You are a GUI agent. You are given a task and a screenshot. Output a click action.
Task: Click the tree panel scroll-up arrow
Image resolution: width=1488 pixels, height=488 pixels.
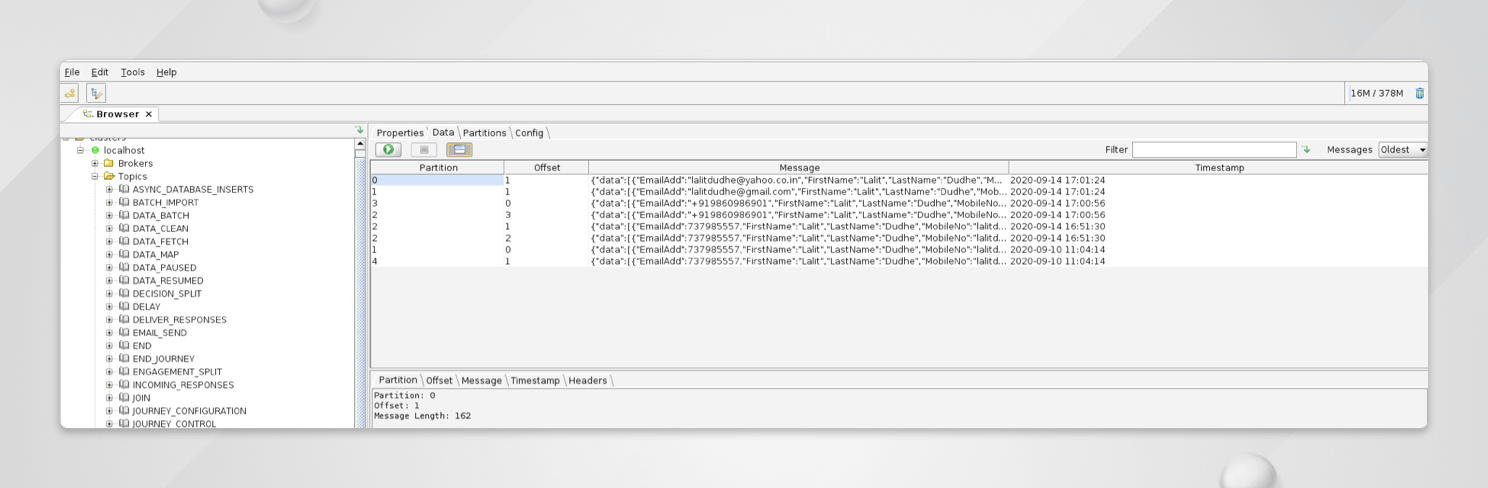point(360,144)
